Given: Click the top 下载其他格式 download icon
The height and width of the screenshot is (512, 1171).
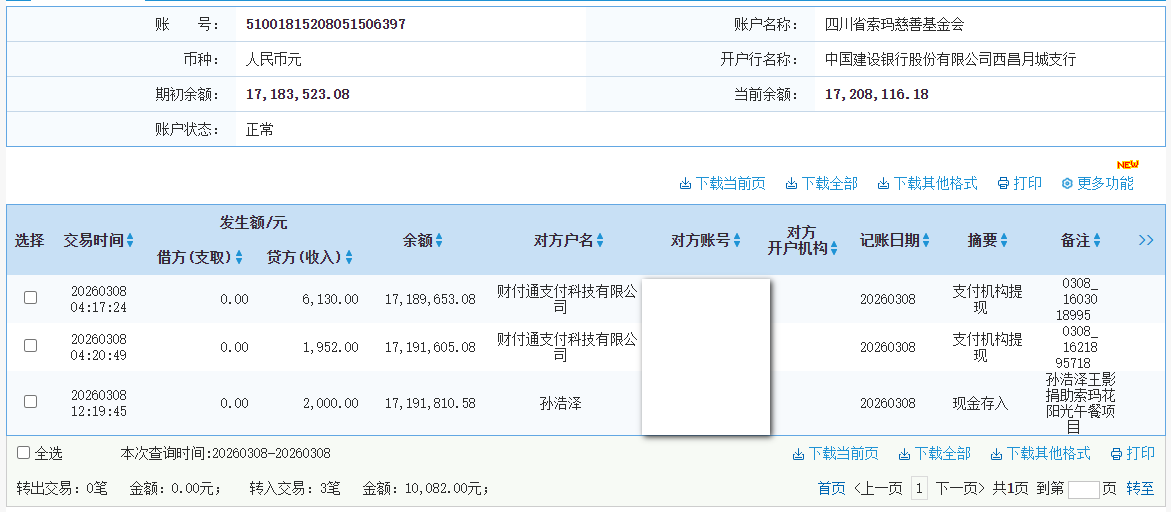Looking at the screenshot, I should (x=884, y=184).
